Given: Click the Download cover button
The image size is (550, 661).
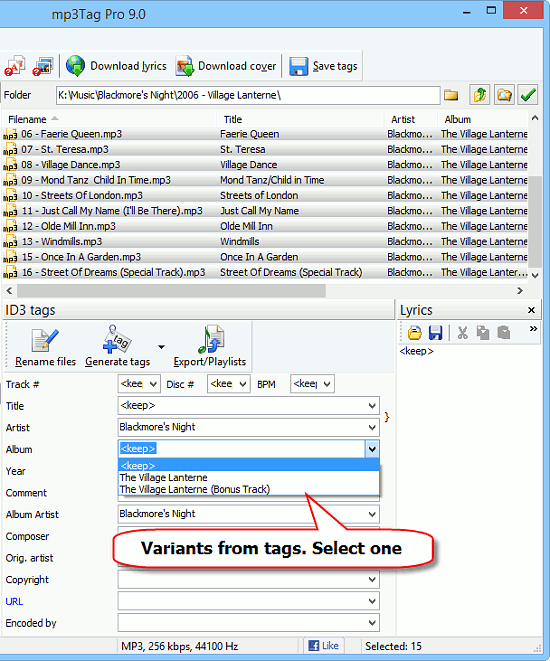Looking at the screenshot, I should (226, 66).
